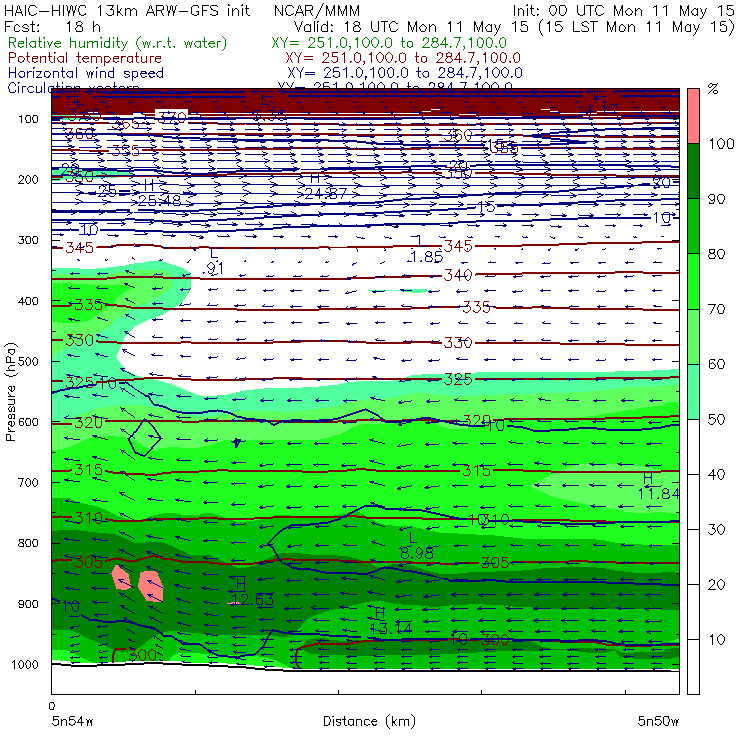The height and width of the screenshot is (740, 740).
Task: Click the 'L 8.98' wind minimum label
Action: click(x=416, y=545)
